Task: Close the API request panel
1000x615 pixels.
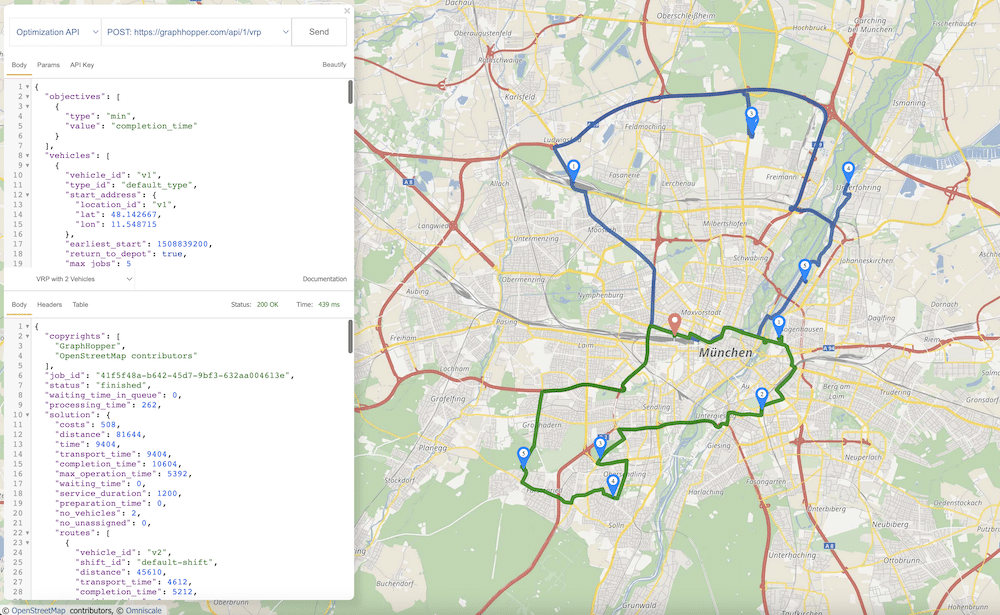Action: [x=347, y=11]
